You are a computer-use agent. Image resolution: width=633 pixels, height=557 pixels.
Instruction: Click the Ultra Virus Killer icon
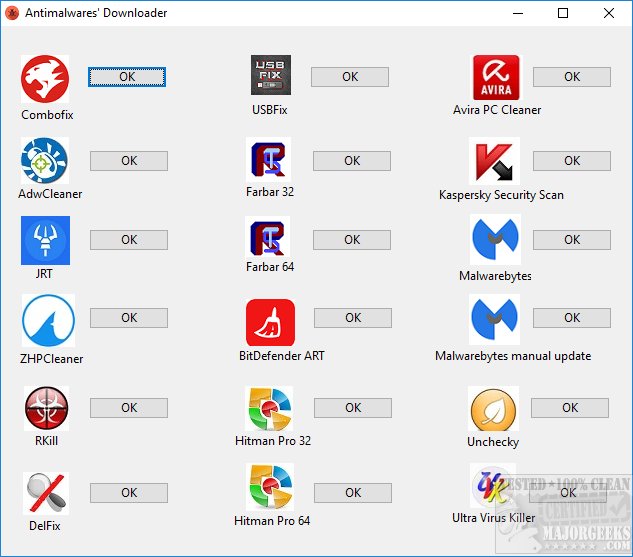(x=493, y=486)
